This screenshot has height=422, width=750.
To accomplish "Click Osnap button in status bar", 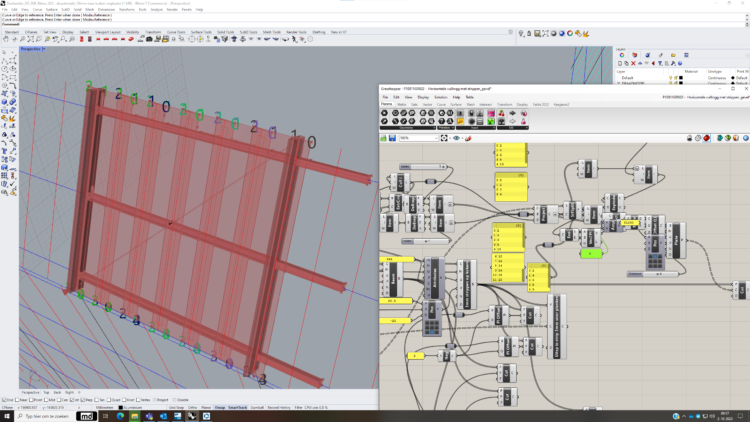I will (x=219, y=407).
